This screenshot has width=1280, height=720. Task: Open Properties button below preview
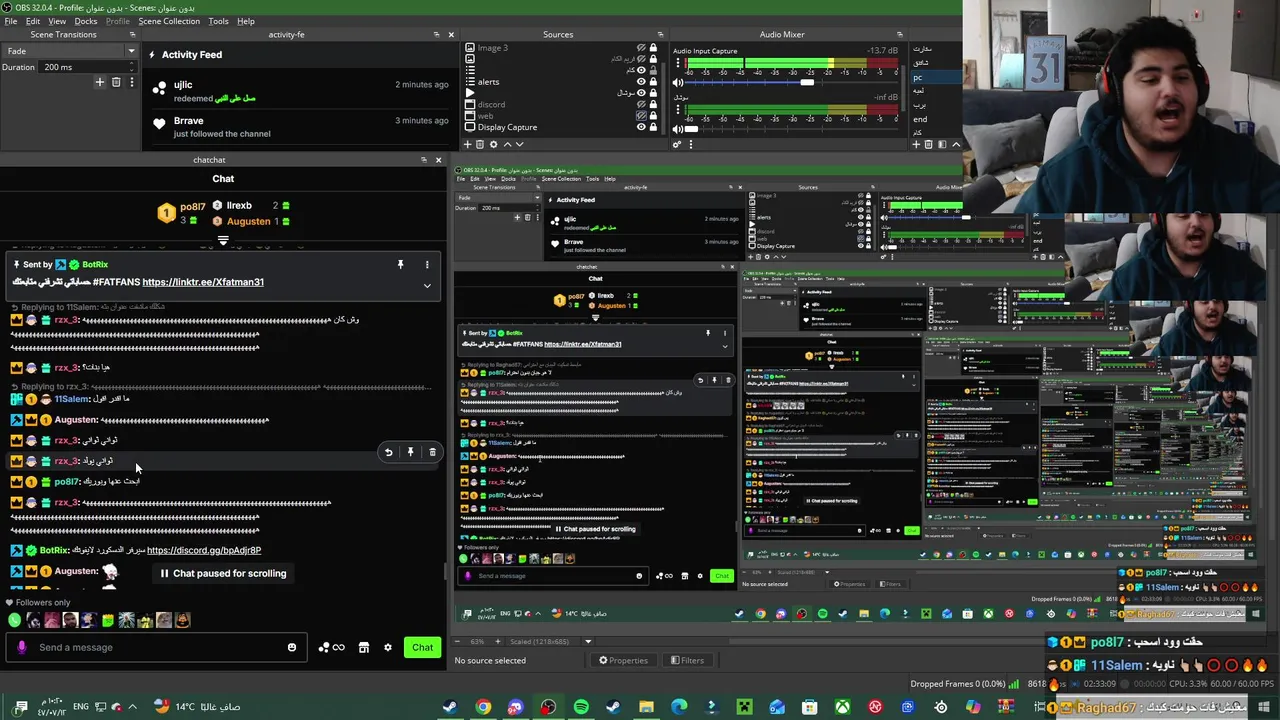[622, 660]
